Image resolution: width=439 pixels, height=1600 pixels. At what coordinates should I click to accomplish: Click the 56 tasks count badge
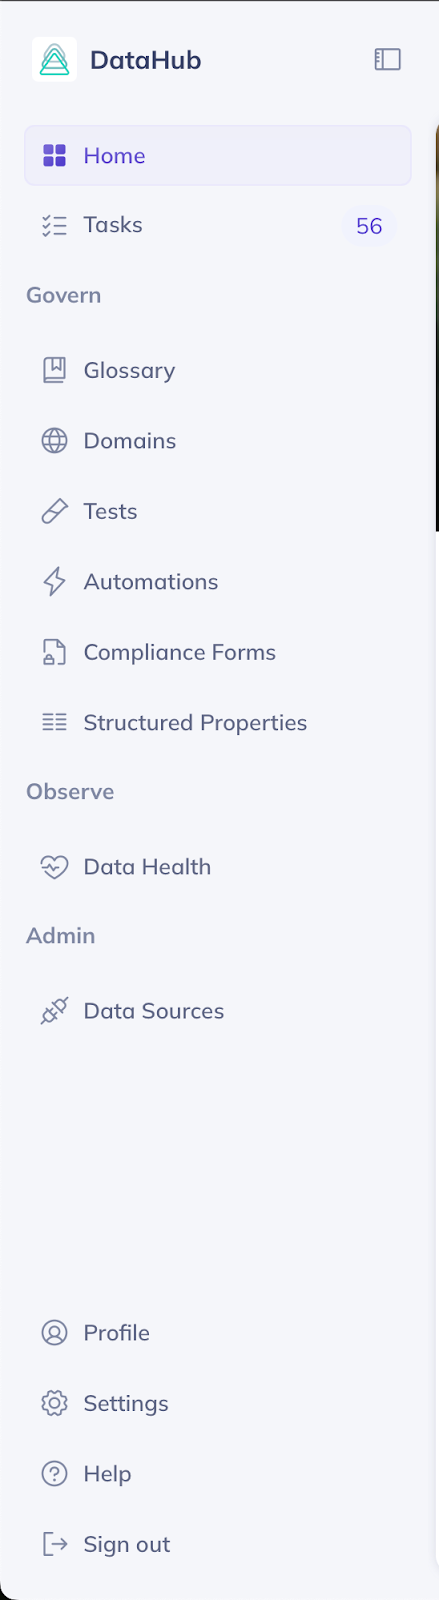[369, 226]
